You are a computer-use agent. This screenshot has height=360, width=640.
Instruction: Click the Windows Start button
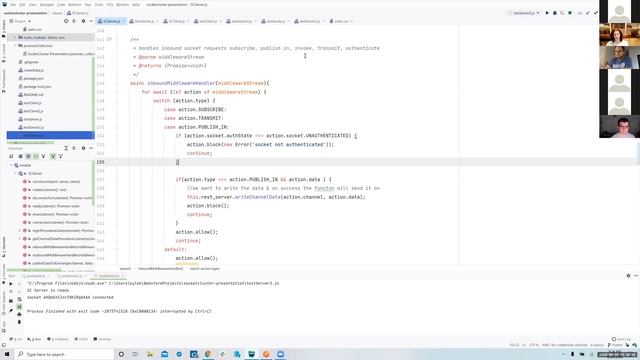click(7, 354)
